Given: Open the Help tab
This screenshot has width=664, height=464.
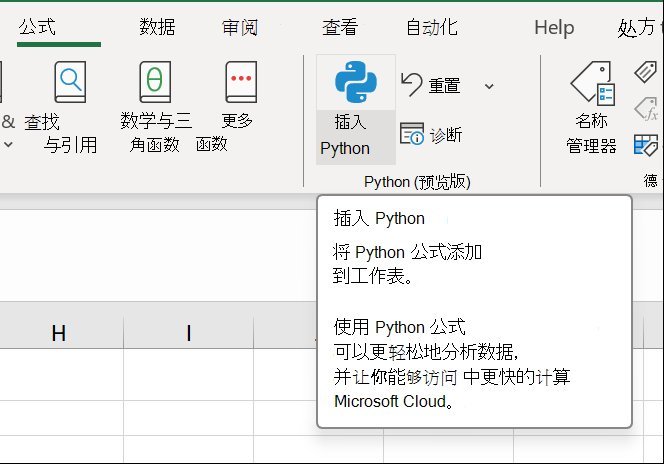Looking at the screenshot, I should [554, 27].
